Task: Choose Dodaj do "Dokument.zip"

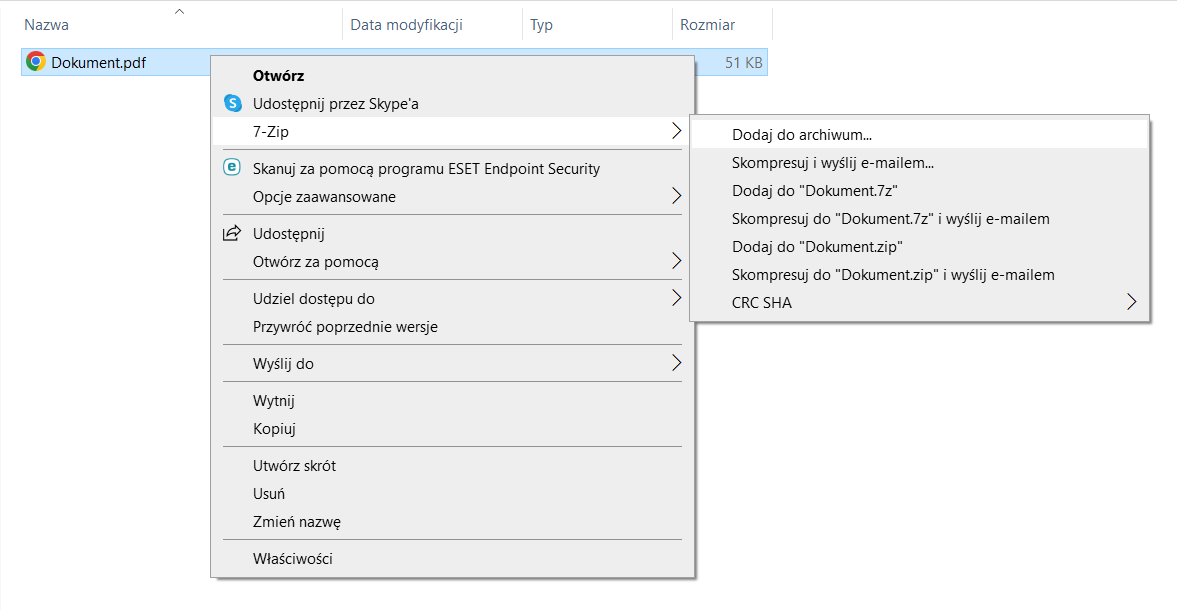Action: point(817,246)
